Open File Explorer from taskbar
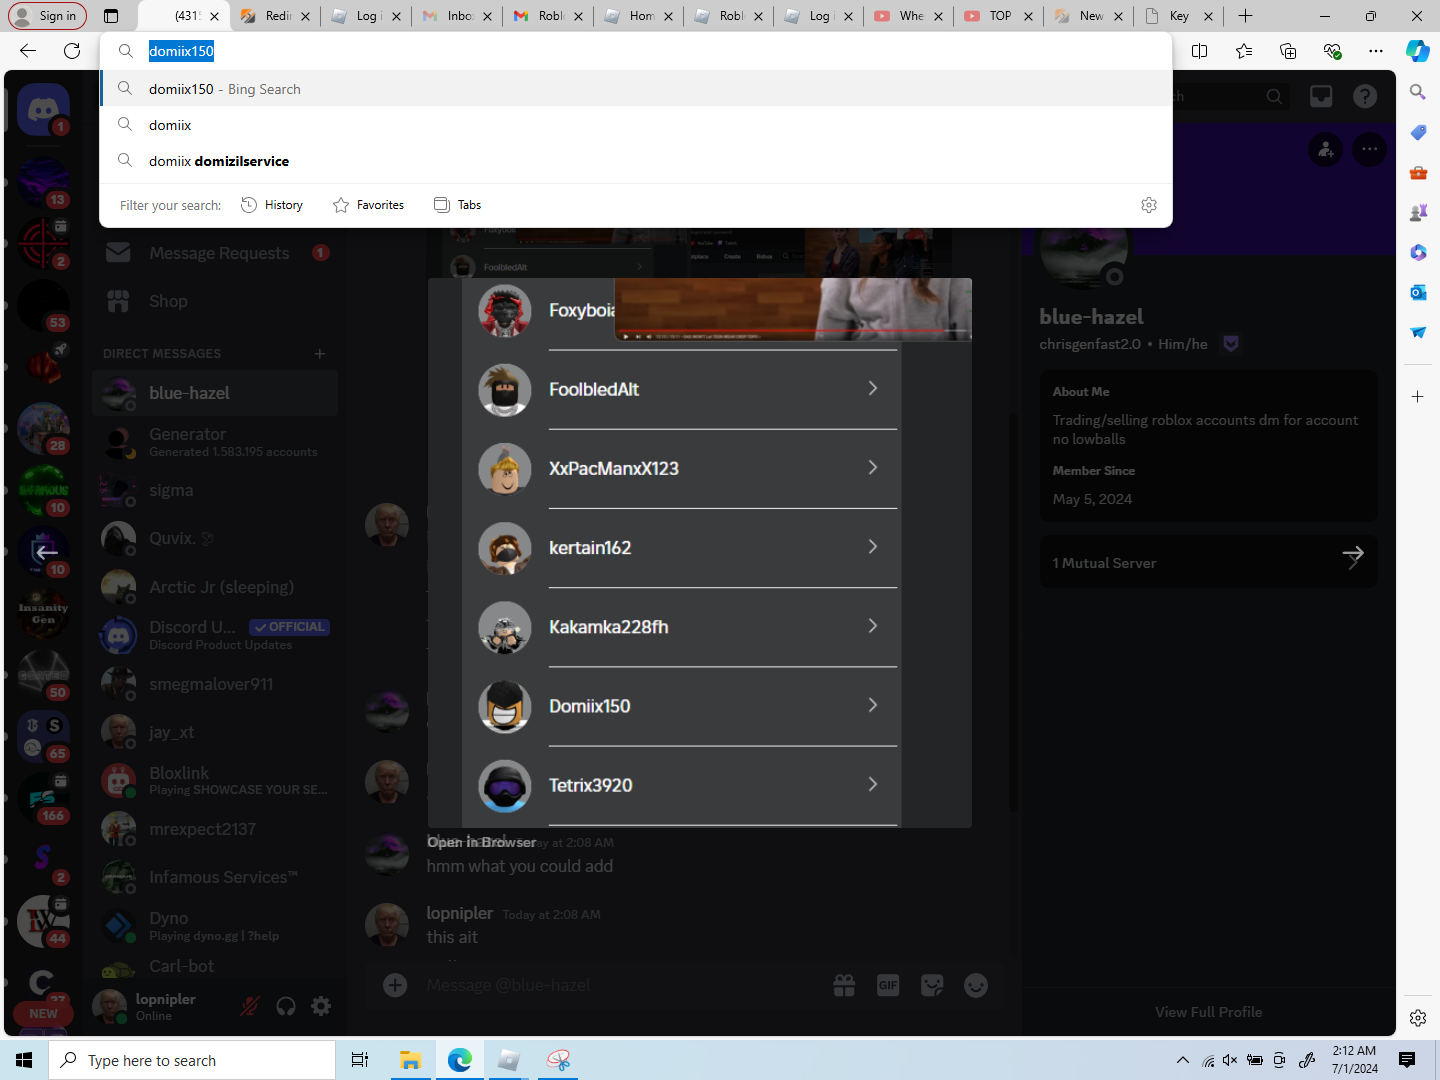Image resolution: width=1440 pixels, height=1080 pixels. (410, 1060)
